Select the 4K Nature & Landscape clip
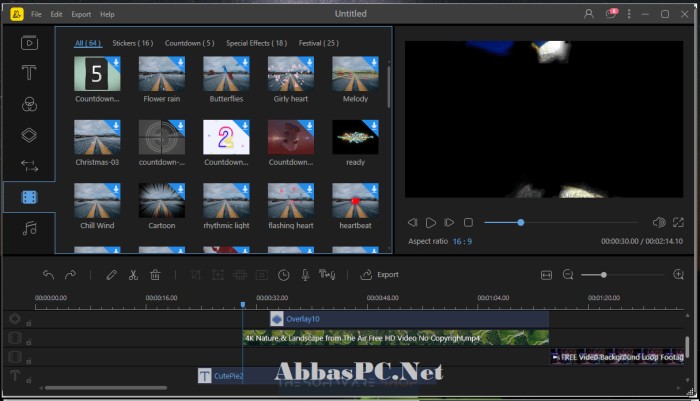The image size is (700, 401). (396, 338)
